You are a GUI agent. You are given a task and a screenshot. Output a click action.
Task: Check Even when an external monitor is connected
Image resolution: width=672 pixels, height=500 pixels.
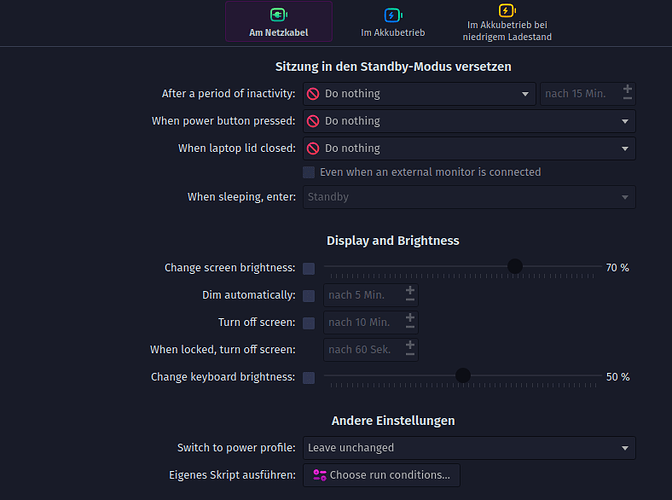click(x=309, y=172)
